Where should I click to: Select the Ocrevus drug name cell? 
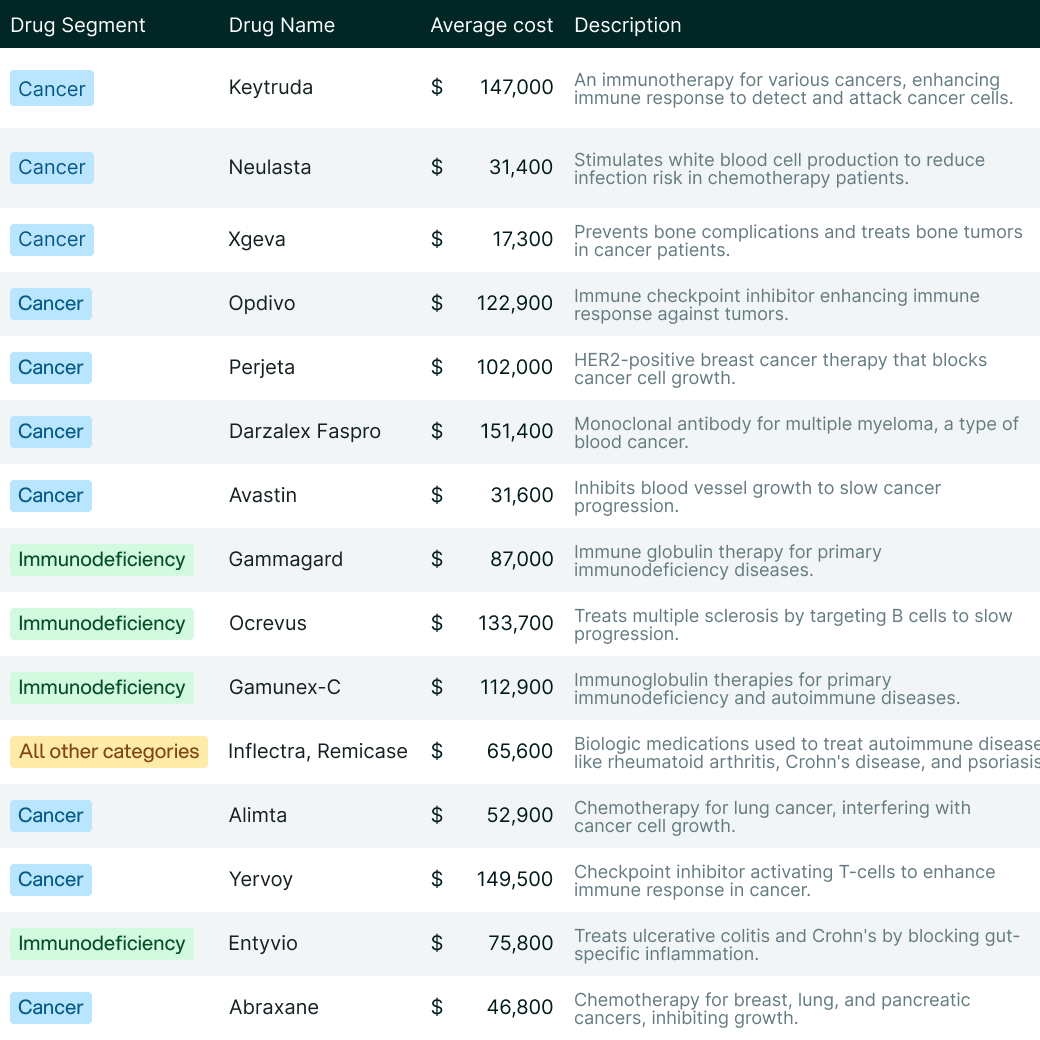tap(268, 623)
